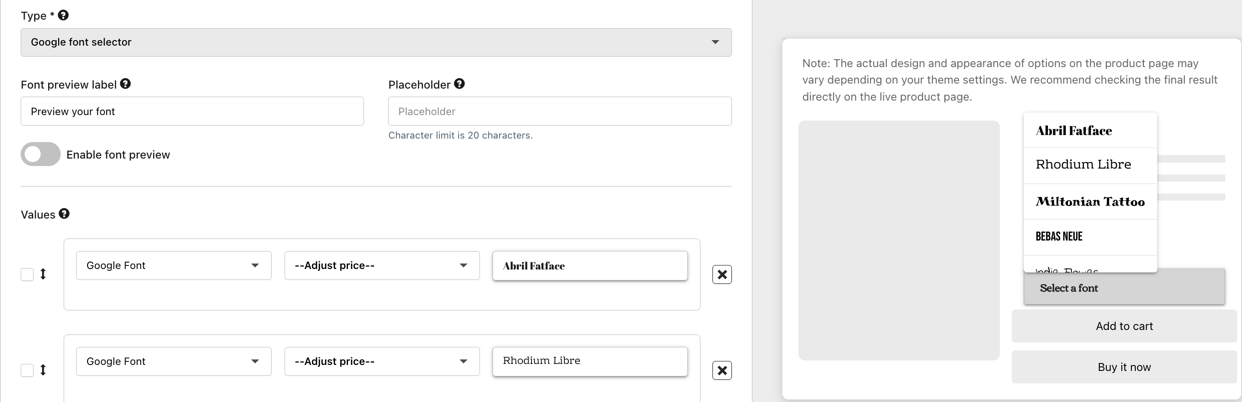Image resolution: width=1242 pixels, height=402 pixels.
Task: Show help icon for Font preview label
Action: pos(125,84)
